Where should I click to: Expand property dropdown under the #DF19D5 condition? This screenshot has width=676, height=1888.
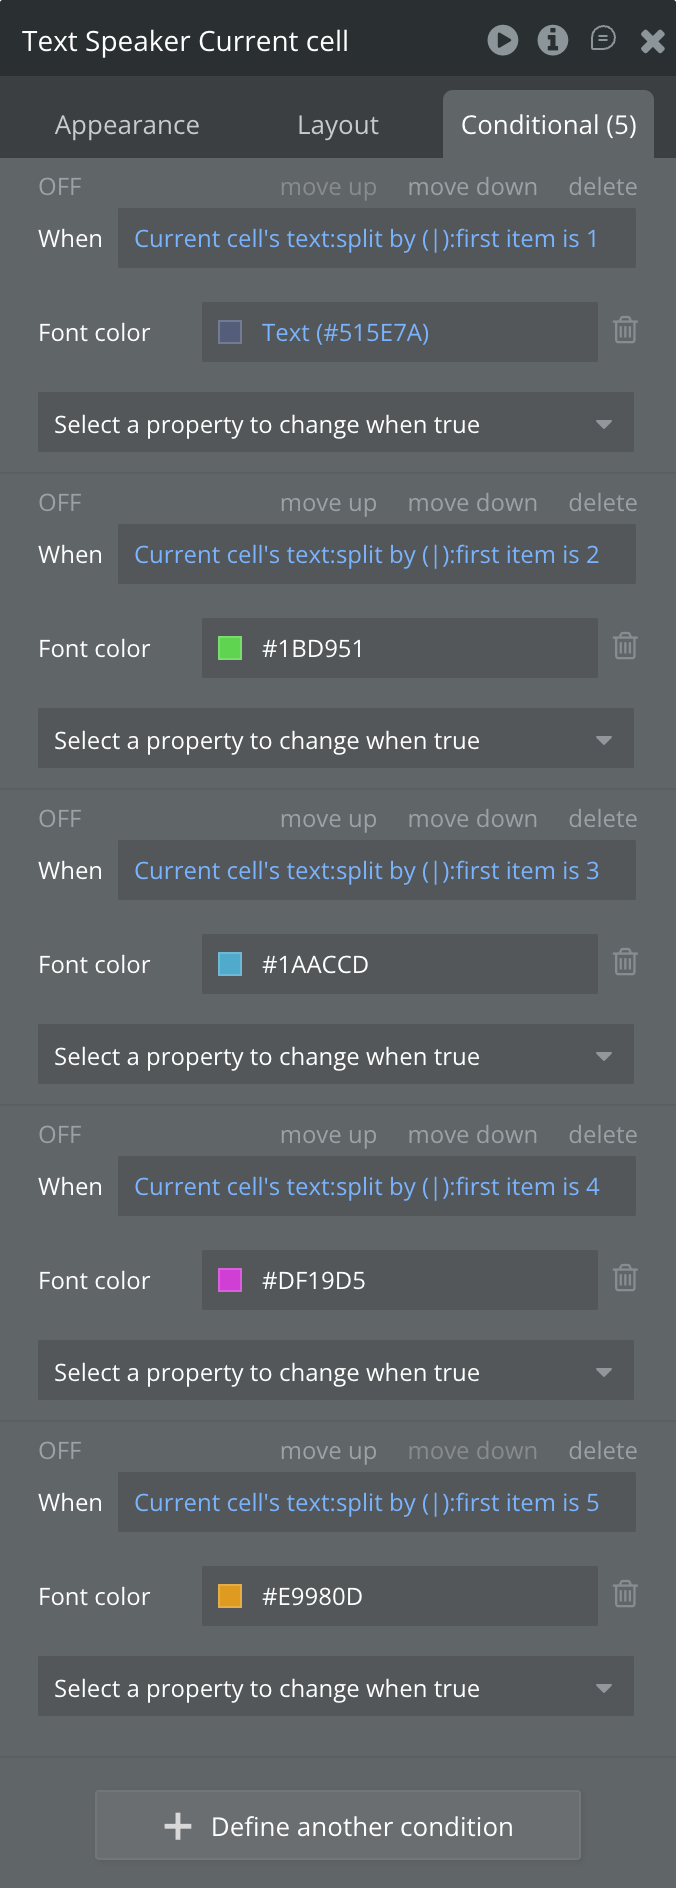[336, 1372]
